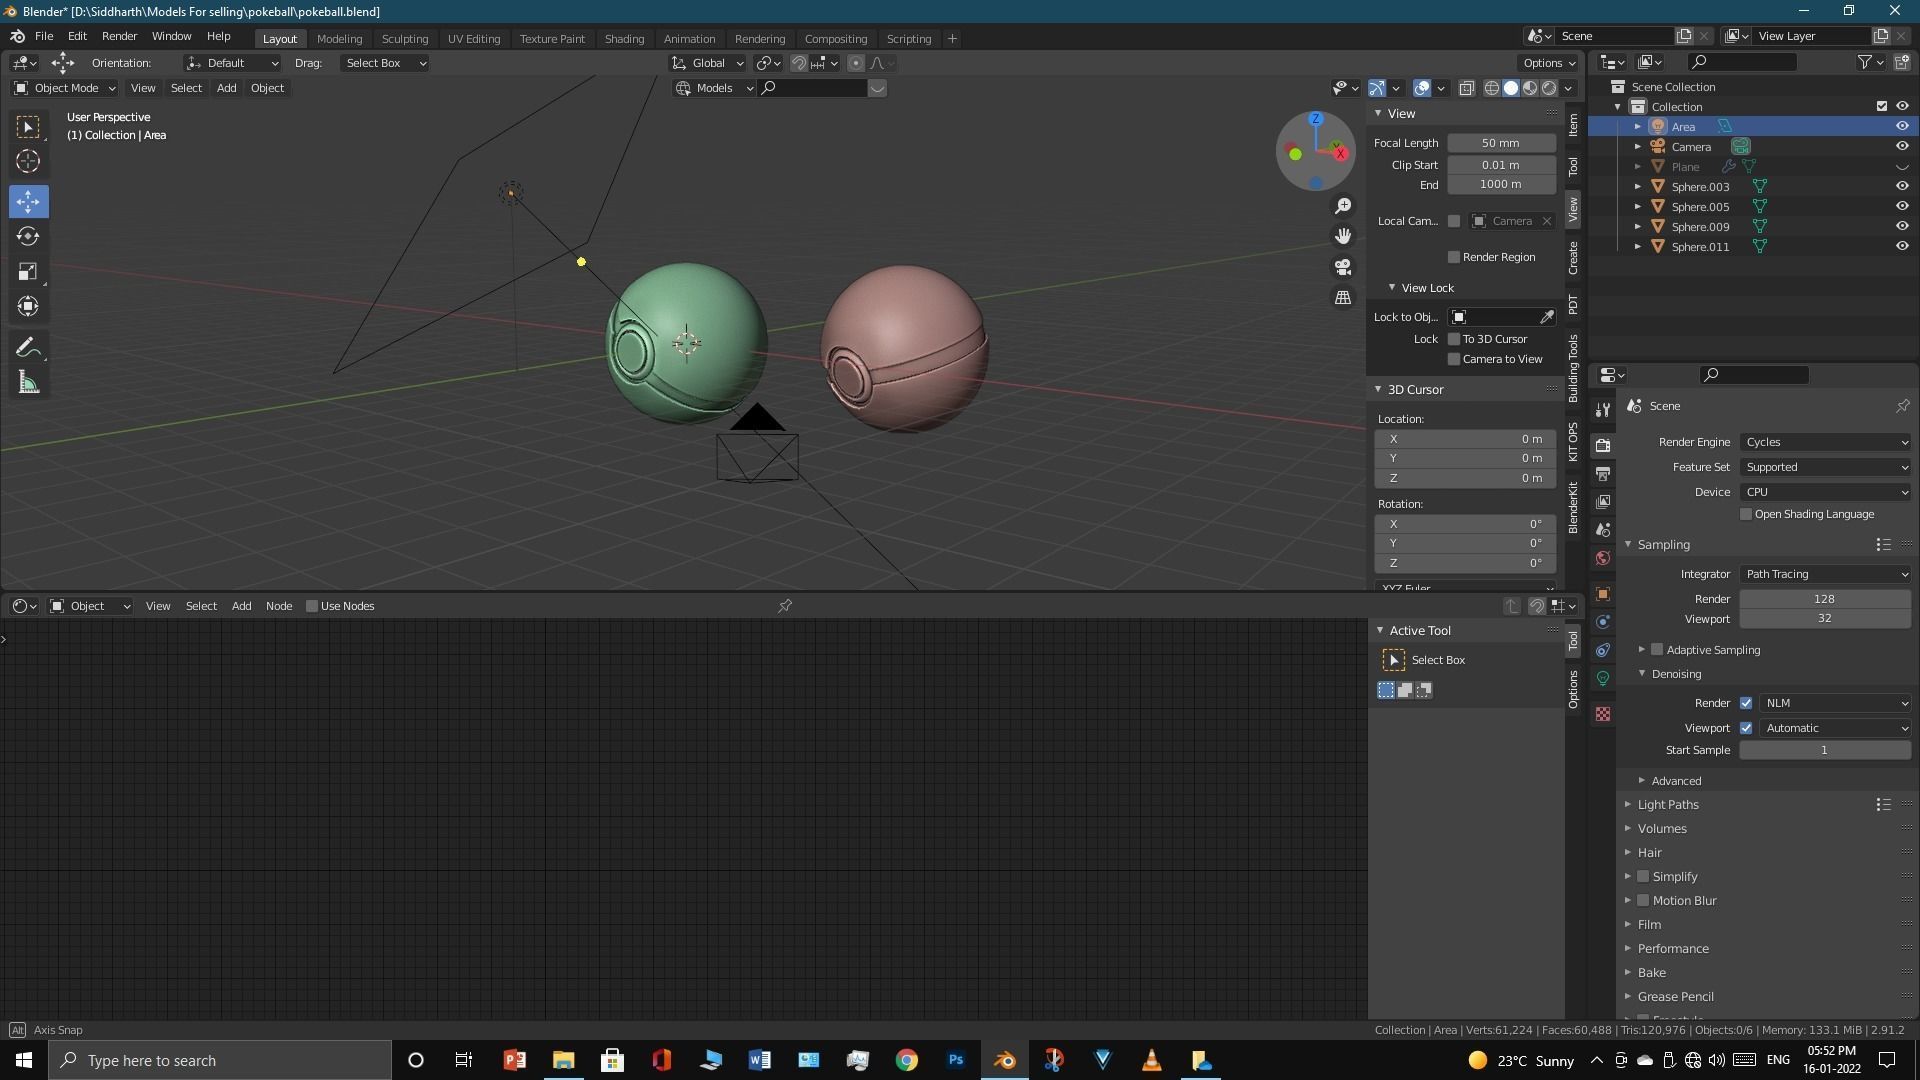This screenshot has height=1080, width=1920.
Task: Expand Sphere.005 in outliner
Action: tap(1637, 207)
